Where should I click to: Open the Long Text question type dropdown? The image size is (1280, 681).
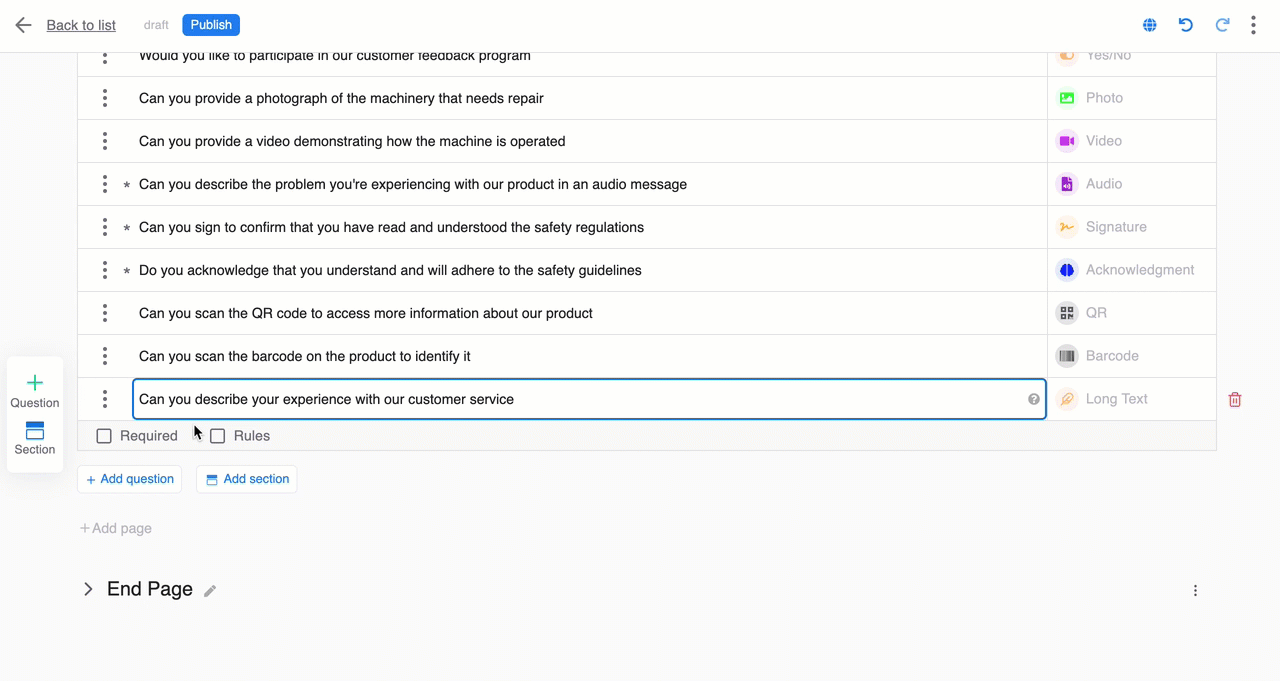(1131, 399)
